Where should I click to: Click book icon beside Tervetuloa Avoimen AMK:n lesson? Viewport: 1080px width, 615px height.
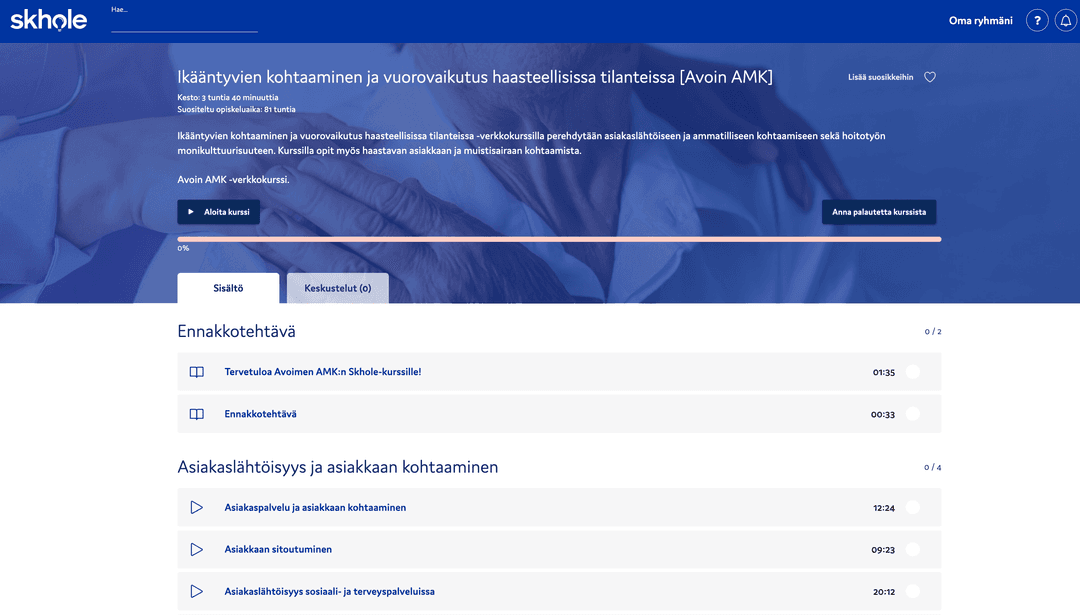click(x=197, y=372)
